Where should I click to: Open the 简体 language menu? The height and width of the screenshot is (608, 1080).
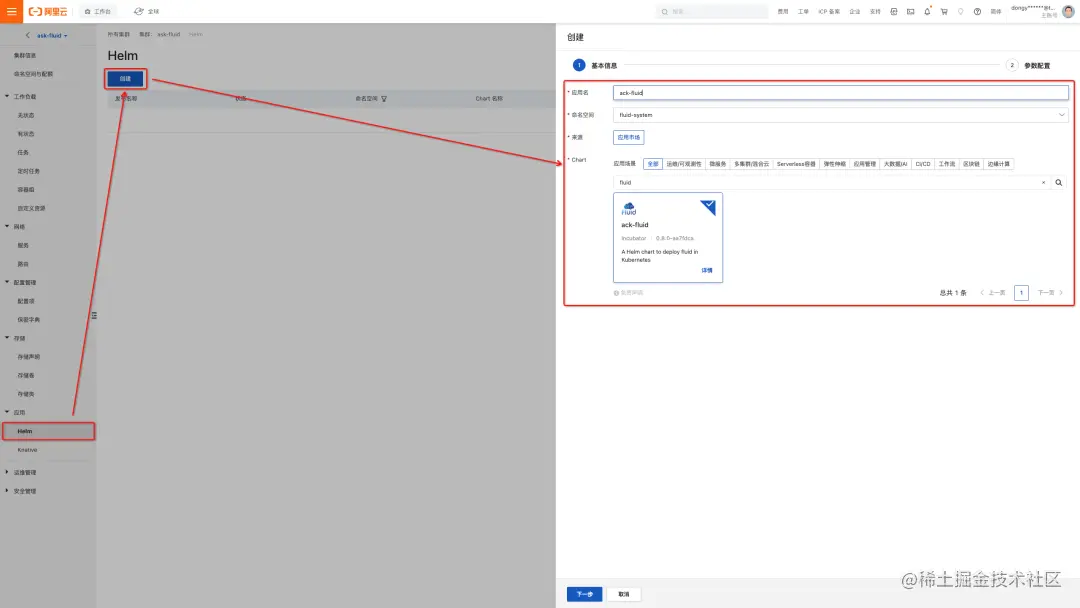point(996,11)
